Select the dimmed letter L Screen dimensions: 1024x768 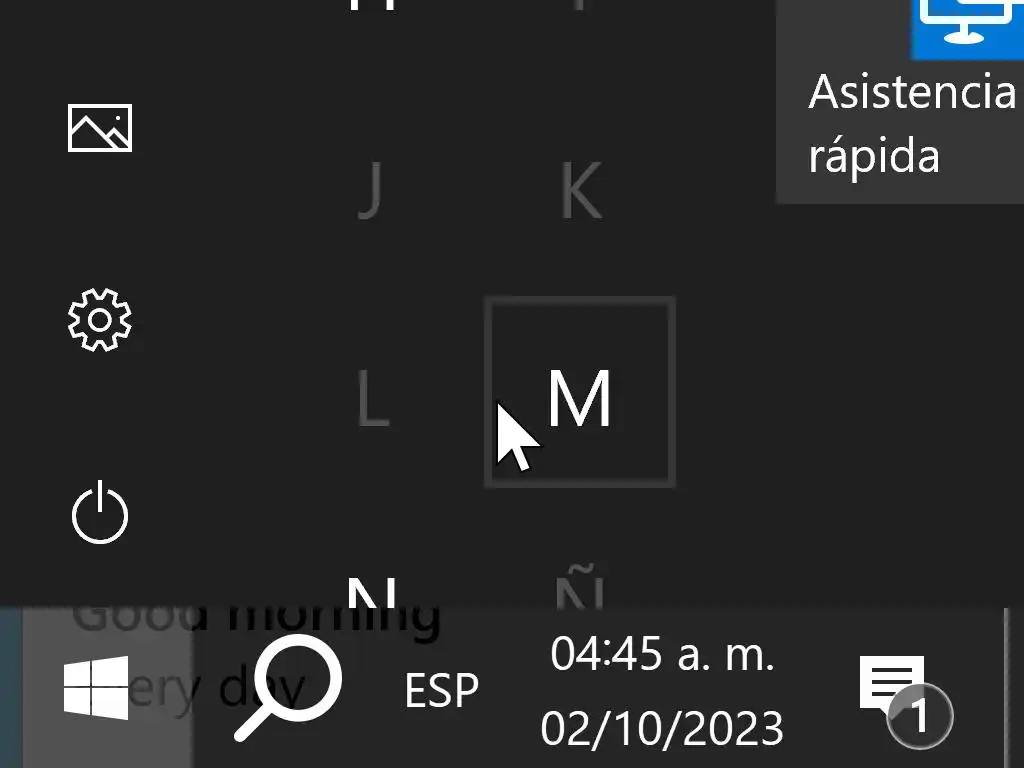(x=373, y=398)
